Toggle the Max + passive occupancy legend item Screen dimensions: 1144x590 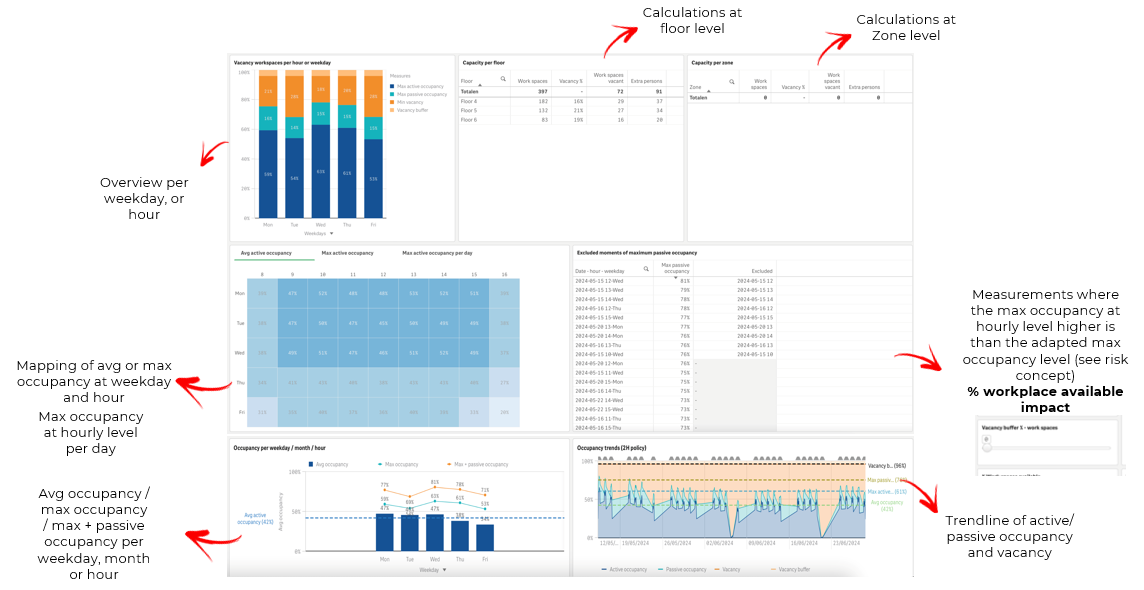[477, 465]
